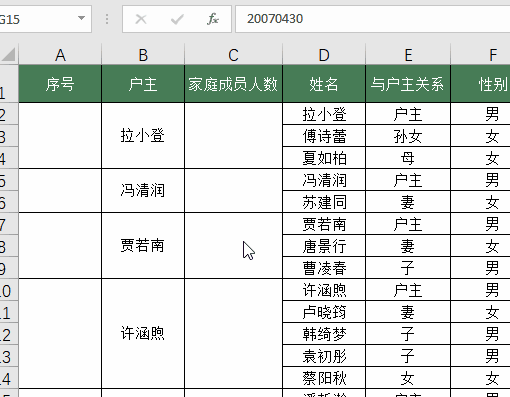Click gender cell 男 in 拉小登 row
Image resolution: width=510 pixels, height=397 pixels.
click(480, 114)
